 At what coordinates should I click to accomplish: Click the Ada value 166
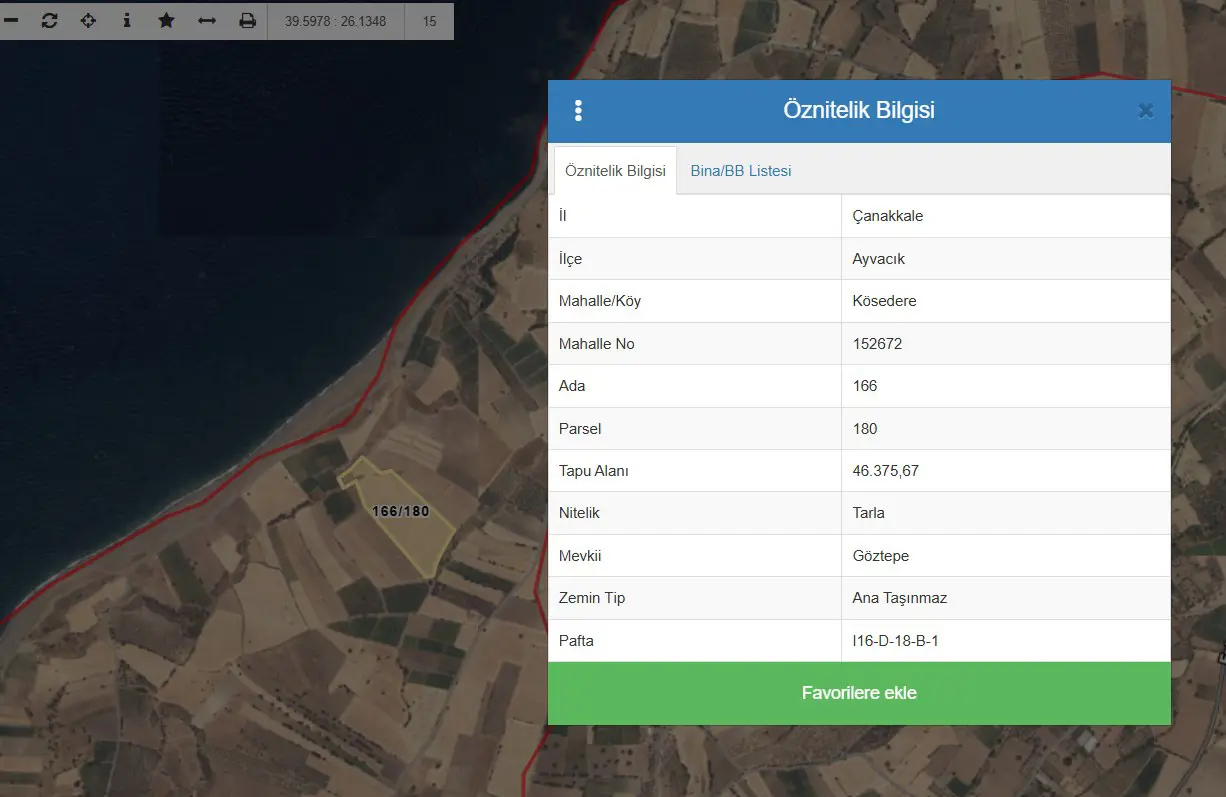coord(865,386)
